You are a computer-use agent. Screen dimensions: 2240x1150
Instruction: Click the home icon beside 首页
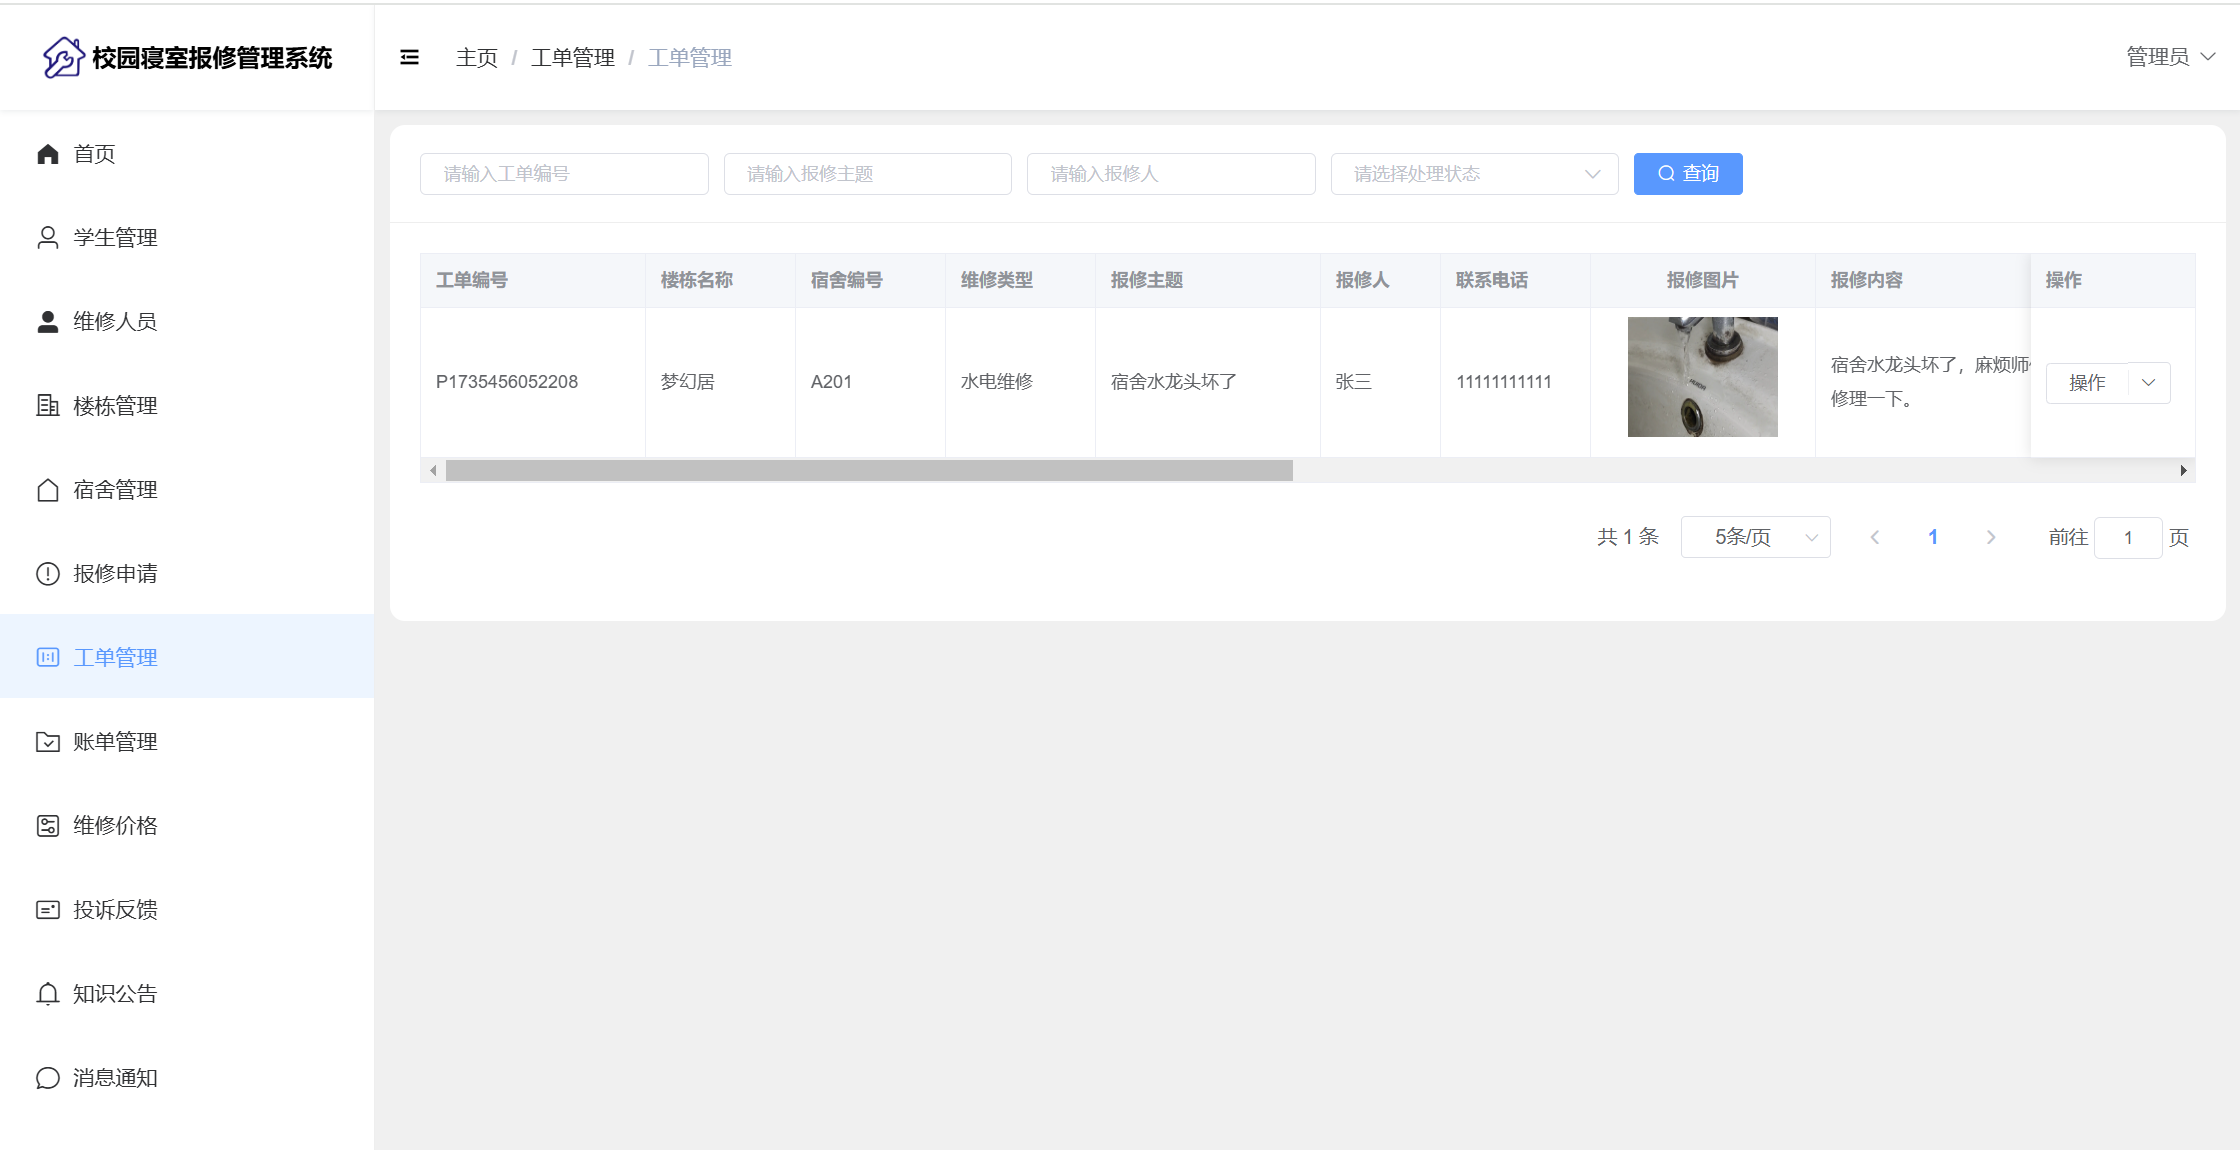(48, 154)
